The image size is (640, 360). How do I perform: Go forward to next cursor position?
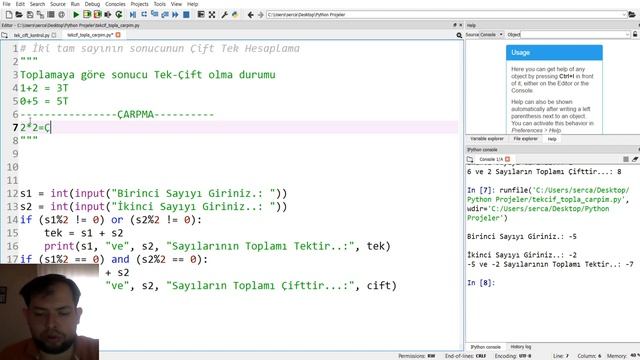point(260,15)
